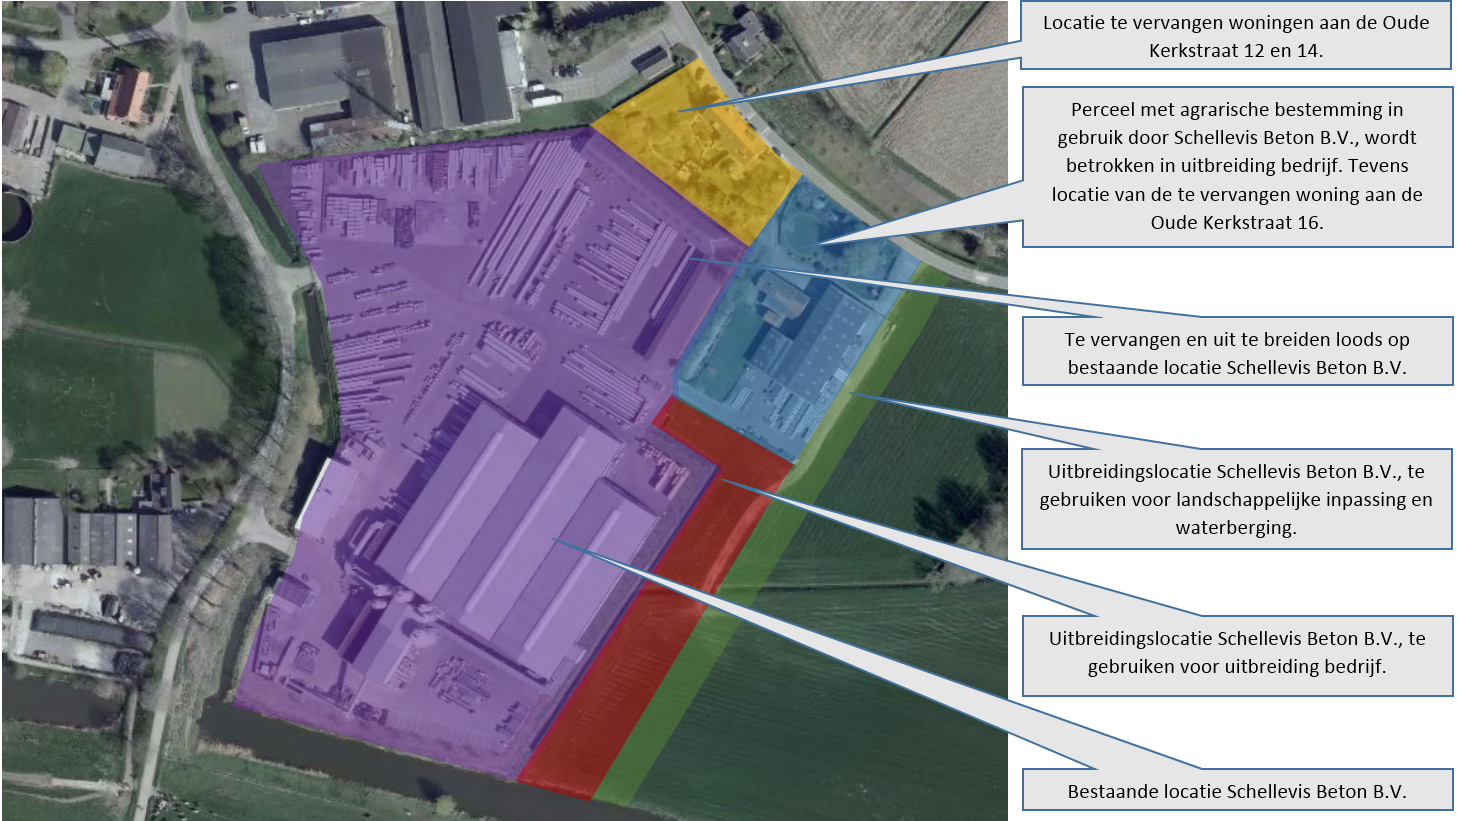Select the orange shaded parcel on map

click(700, 150)
